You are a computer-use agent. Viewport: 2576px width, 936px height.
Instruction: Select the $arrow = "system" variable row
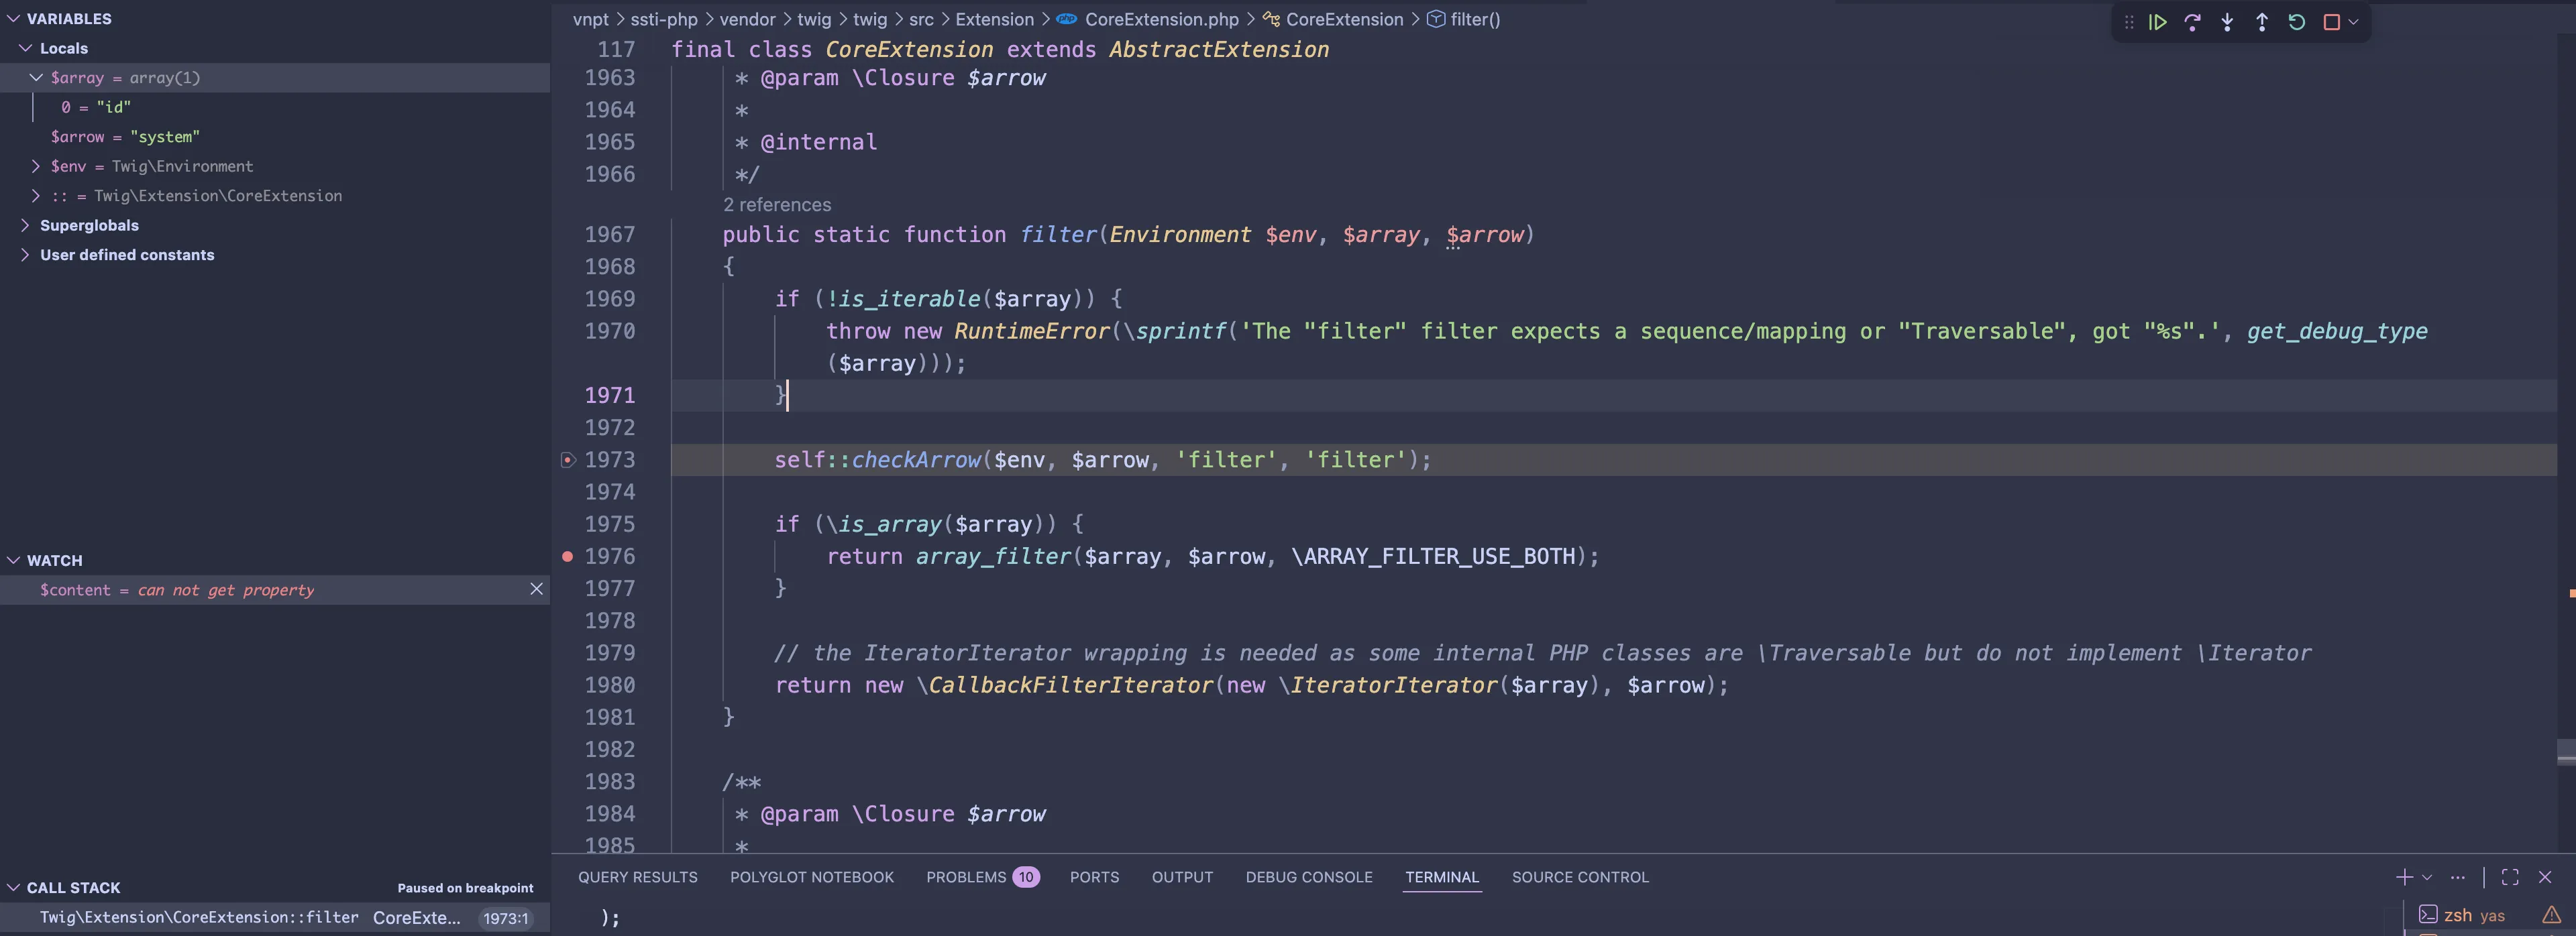(x=275, y=137)
